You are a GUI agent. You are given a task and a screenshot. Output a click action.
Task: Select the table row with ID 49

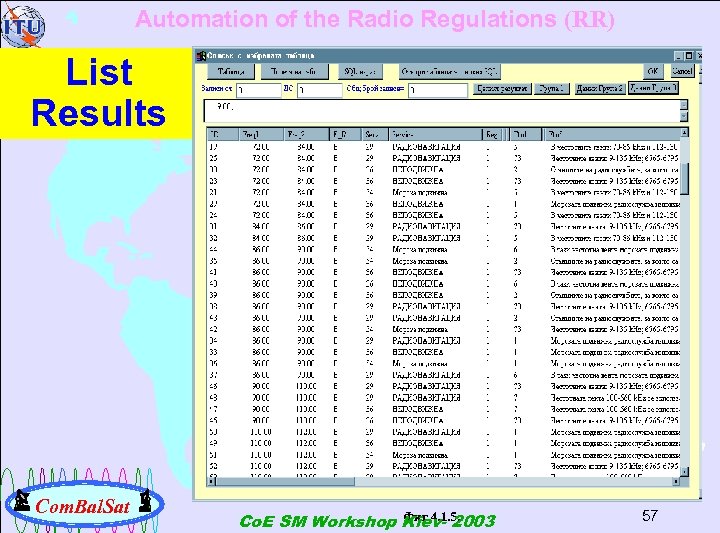click(444, 443)
